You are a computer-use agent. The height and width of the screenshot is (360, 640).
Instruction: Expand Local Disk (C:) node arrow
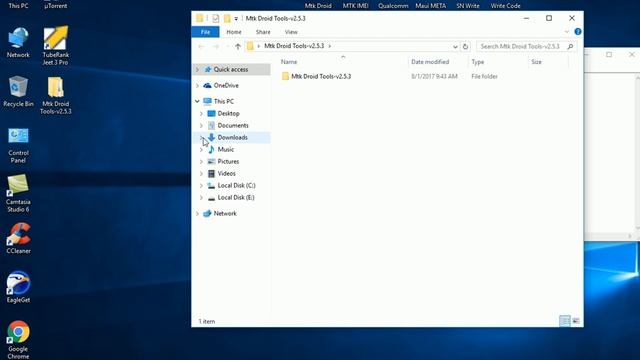[x=201, y=185]
